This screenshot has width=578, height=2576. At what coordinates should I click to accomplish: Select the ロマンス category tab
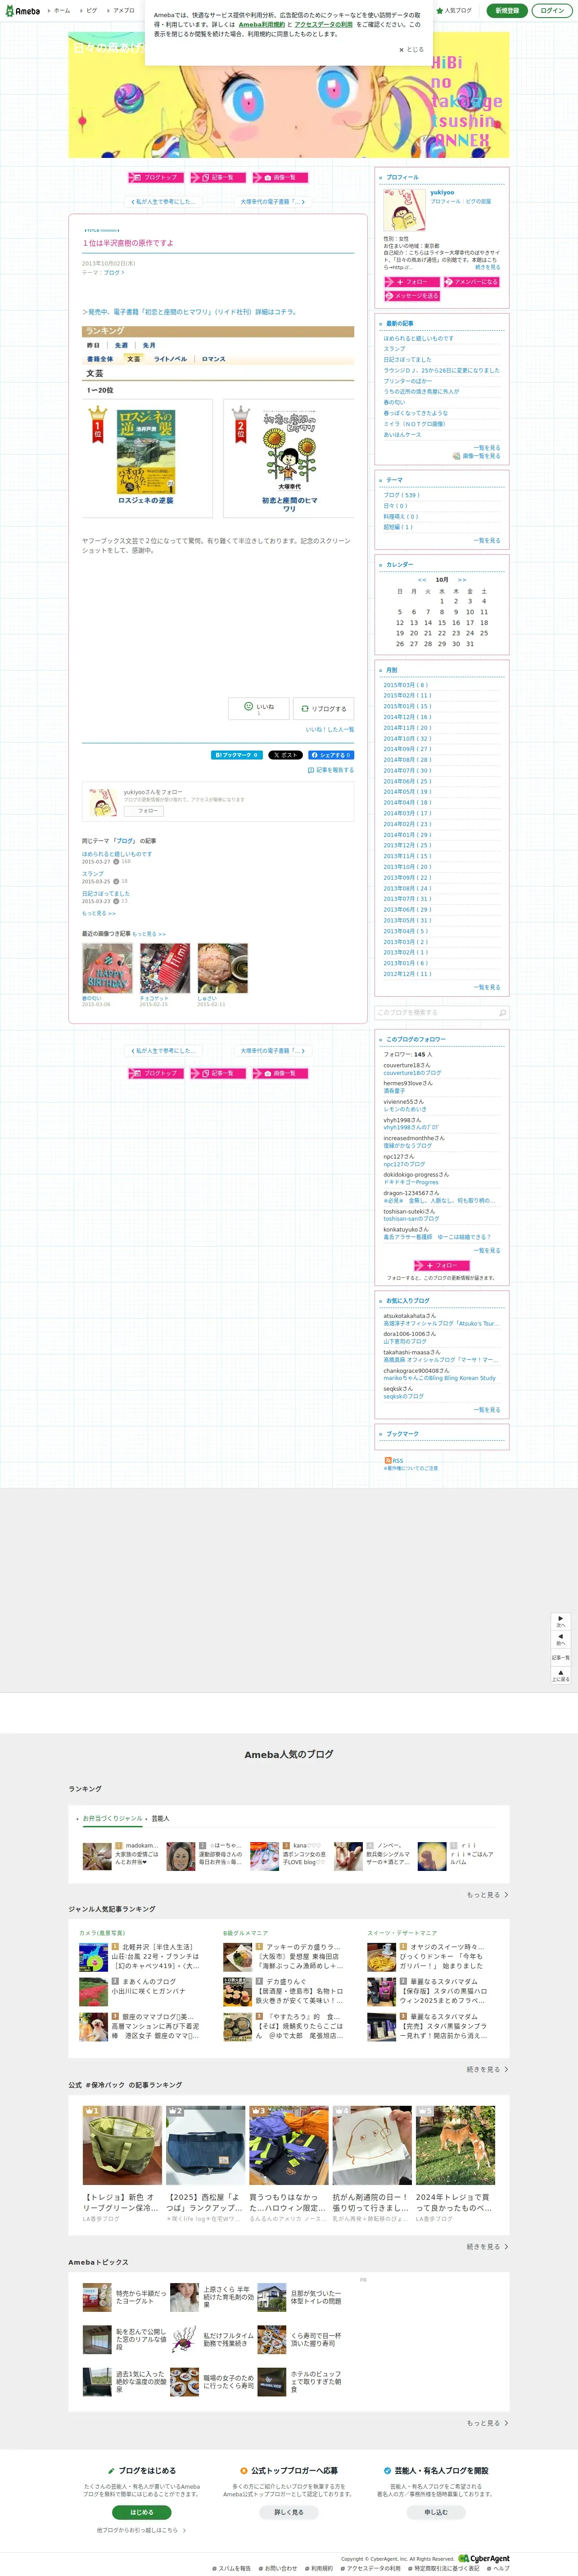pyautogui.click(x=214, y=358)
